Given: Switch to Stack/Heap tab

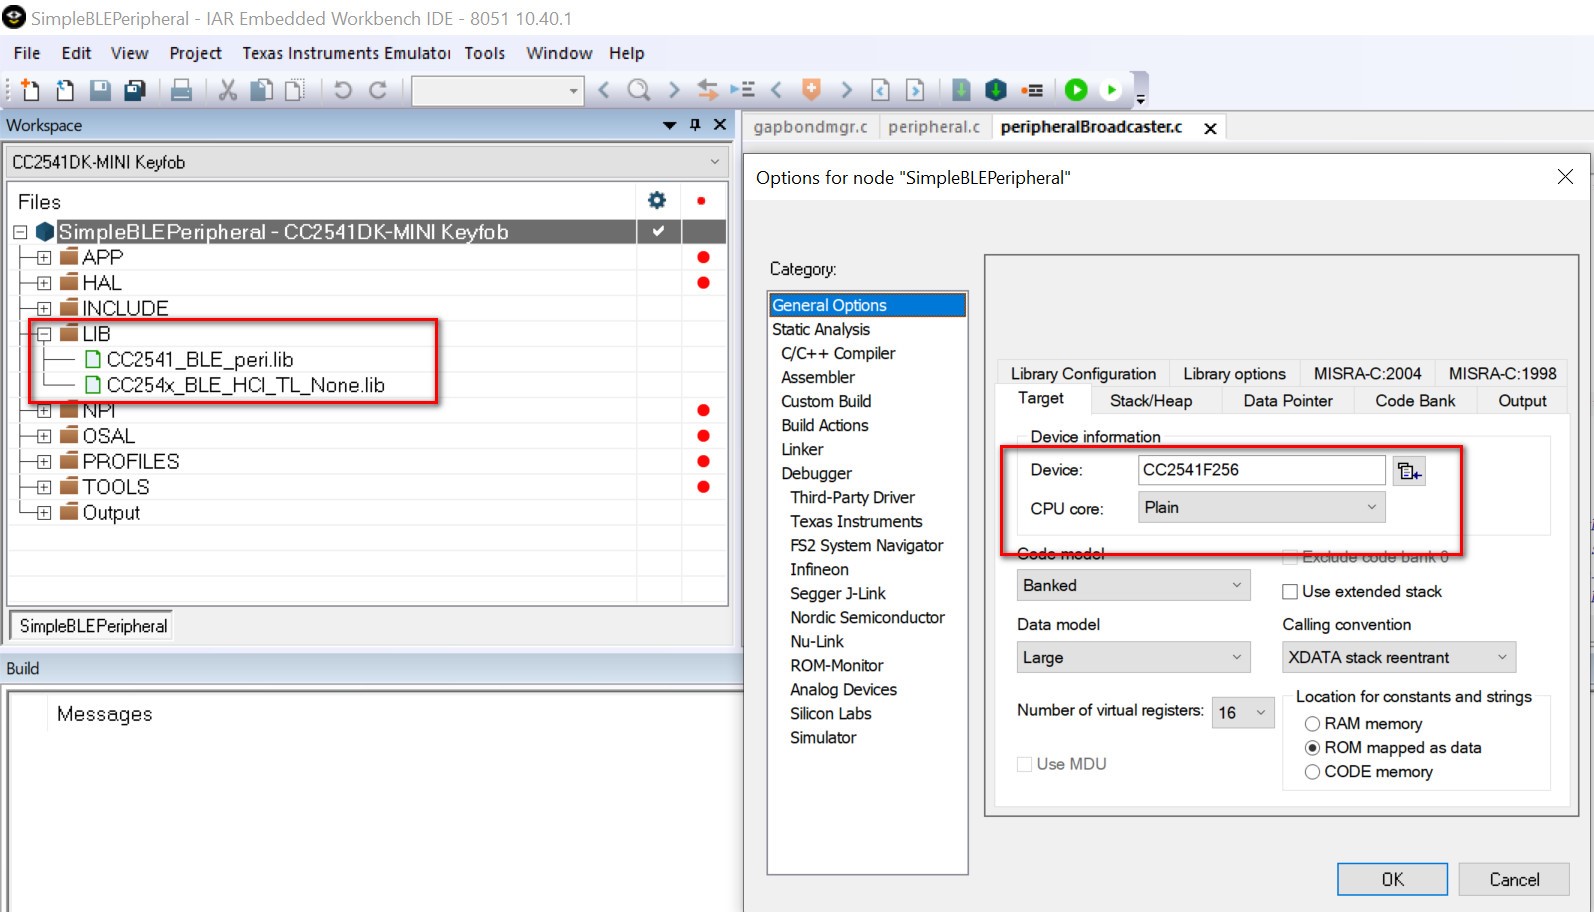Looking at the screenshot, I should tap(1151, 401).
